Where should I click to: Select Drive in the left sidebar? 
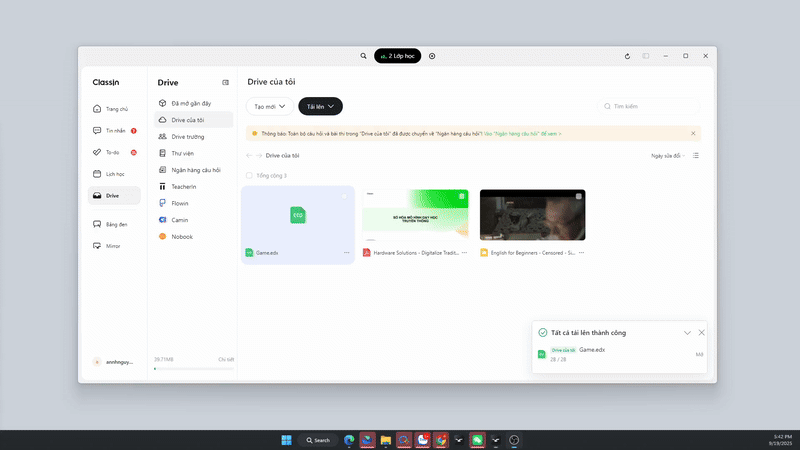pos(113,195)
